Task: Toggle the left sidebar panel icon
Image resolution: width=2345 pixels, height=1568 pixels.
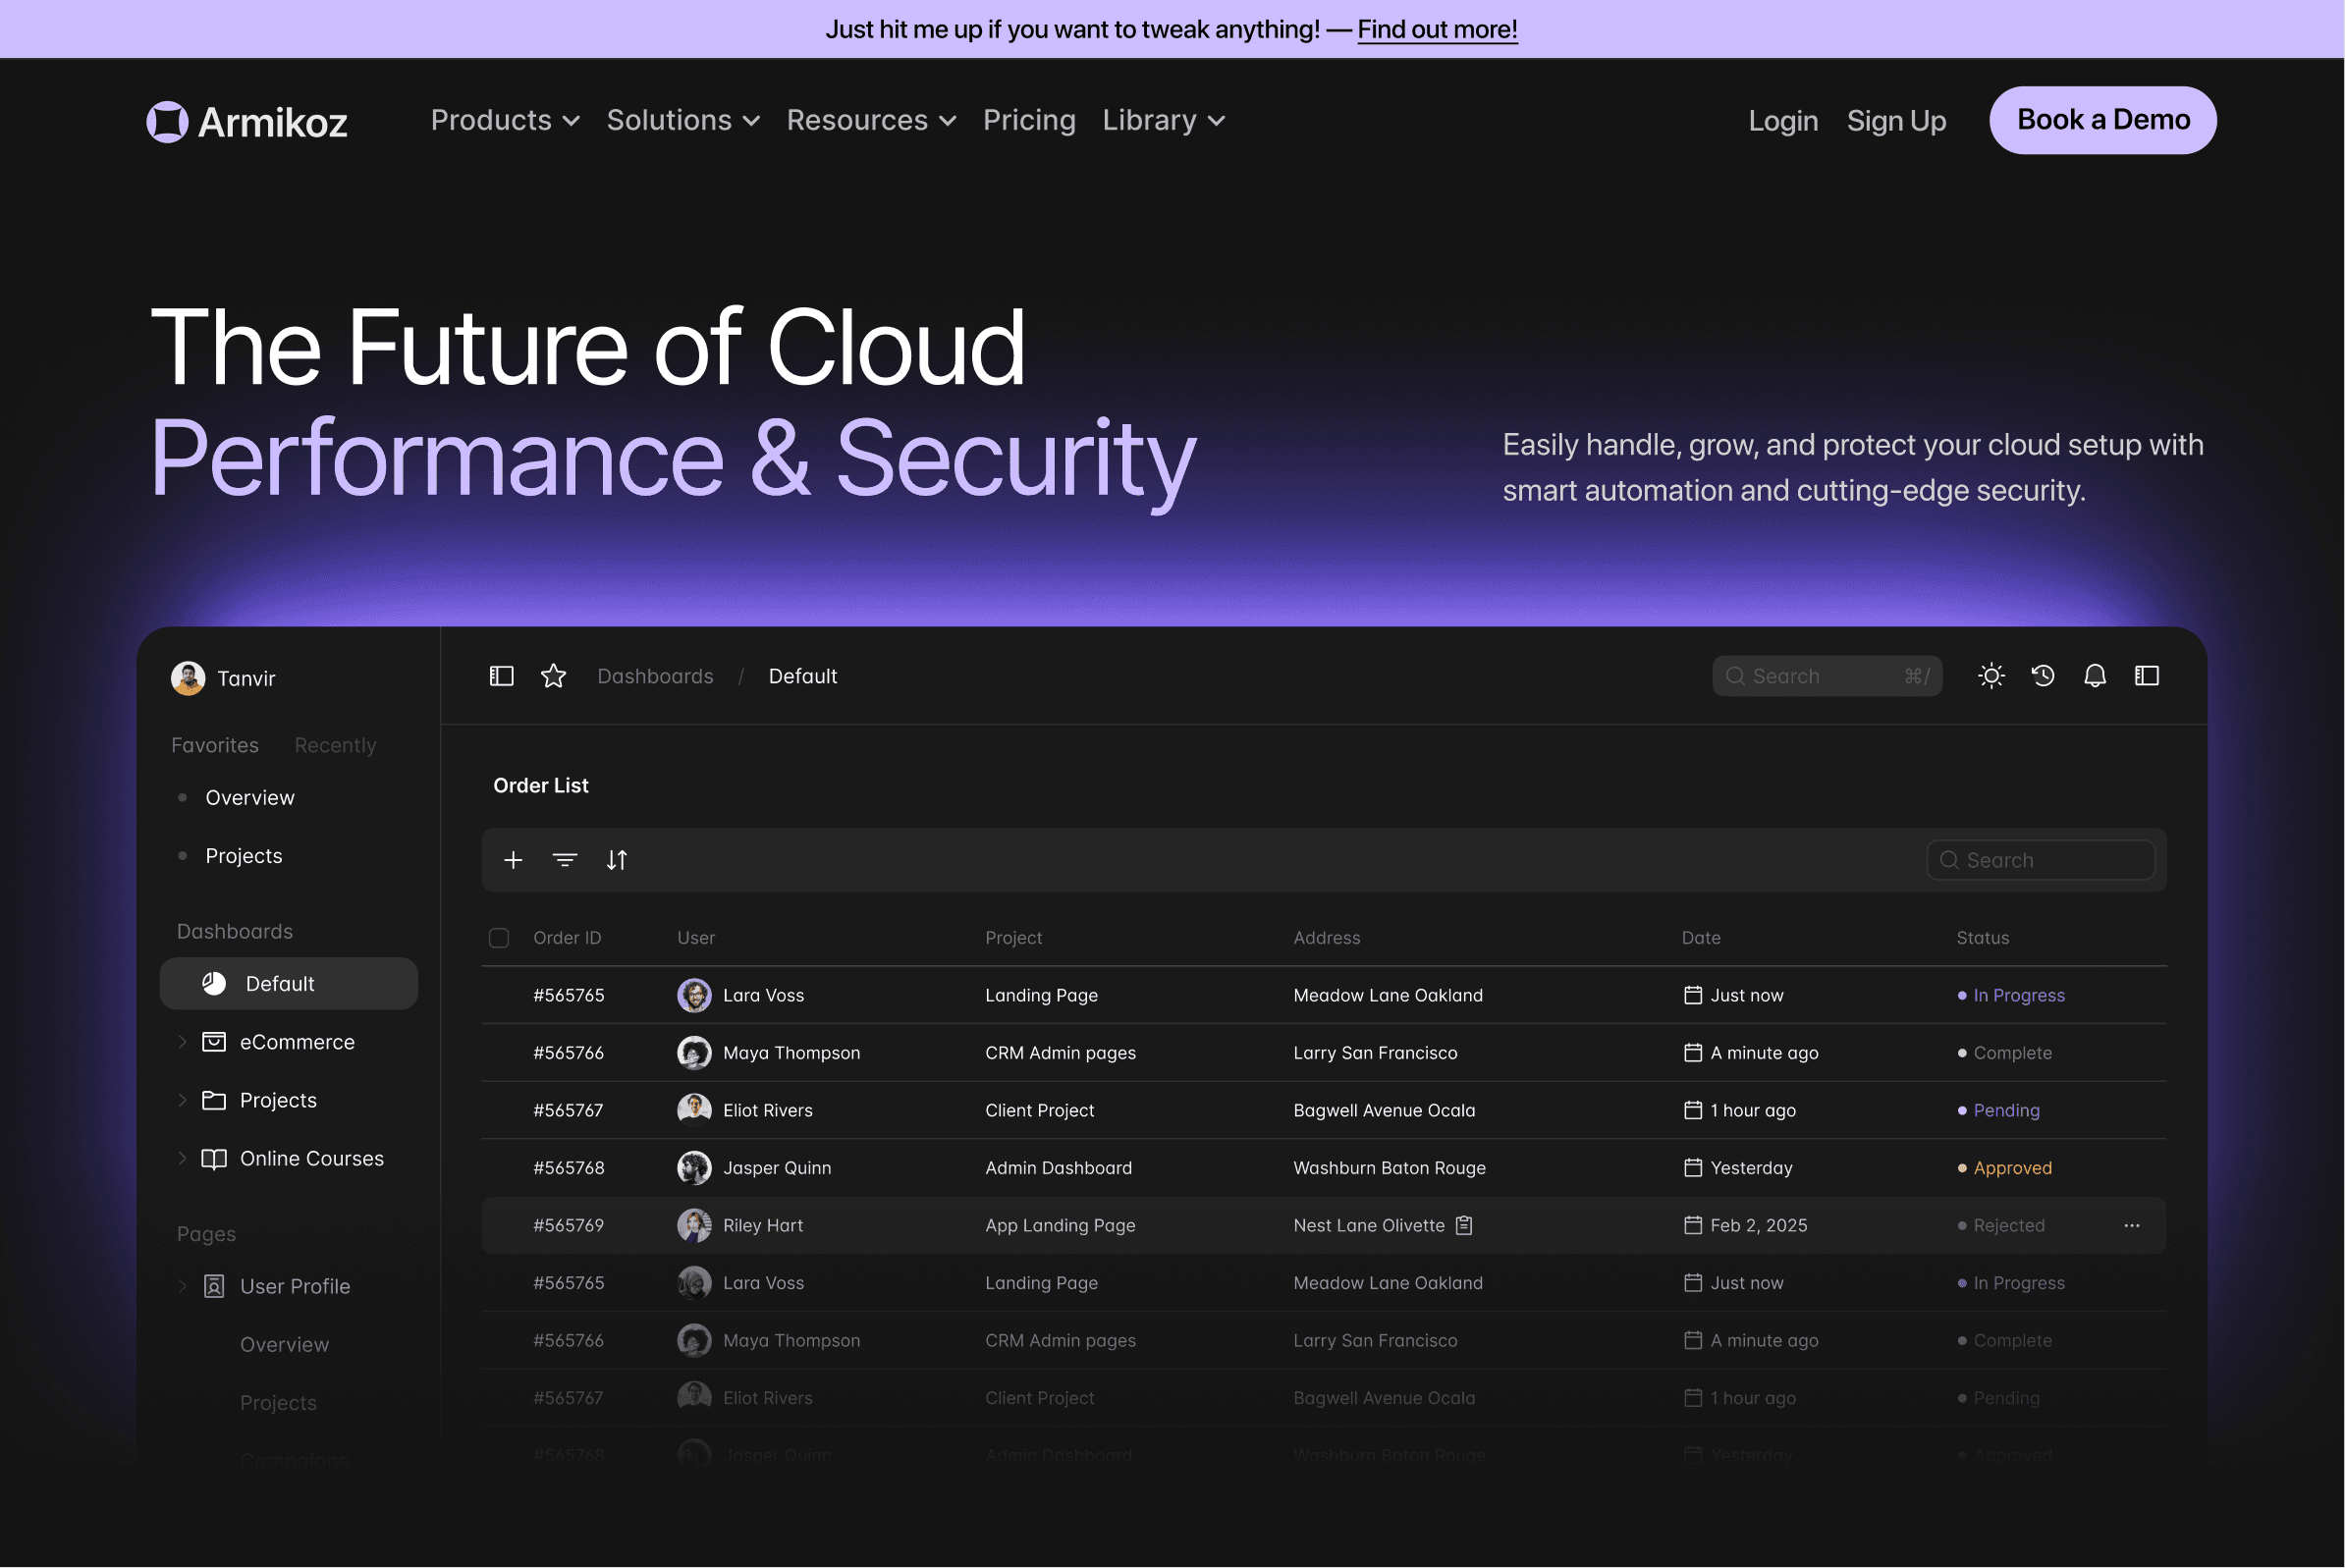Action: coord(501,676)
